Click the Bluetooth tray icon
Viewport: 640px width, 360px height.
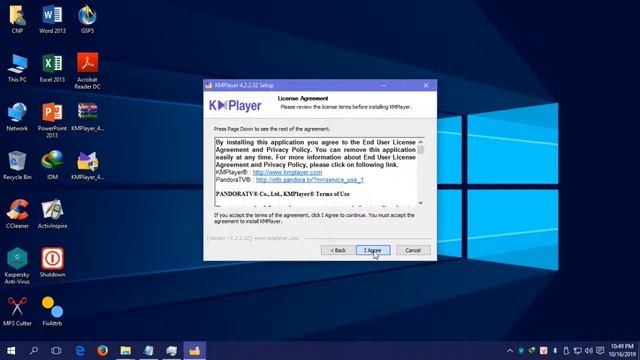[555, 351]
